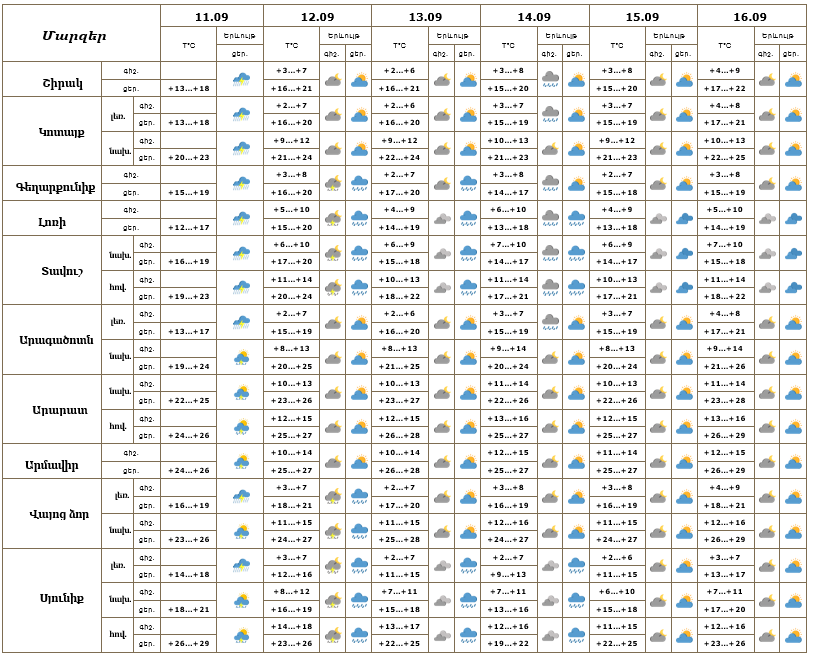Click the Մարզեր table header

81,35
